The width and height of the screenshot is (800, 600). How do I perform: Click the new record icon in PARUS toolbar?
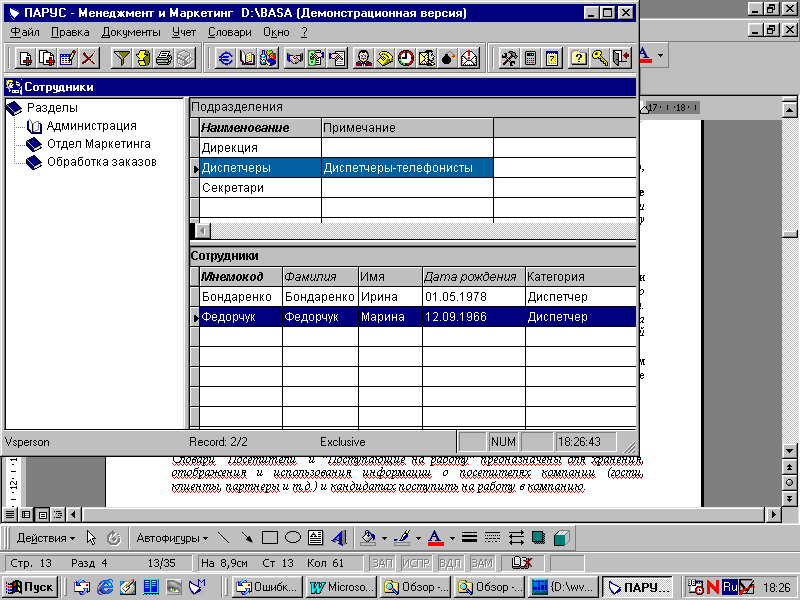25,58
